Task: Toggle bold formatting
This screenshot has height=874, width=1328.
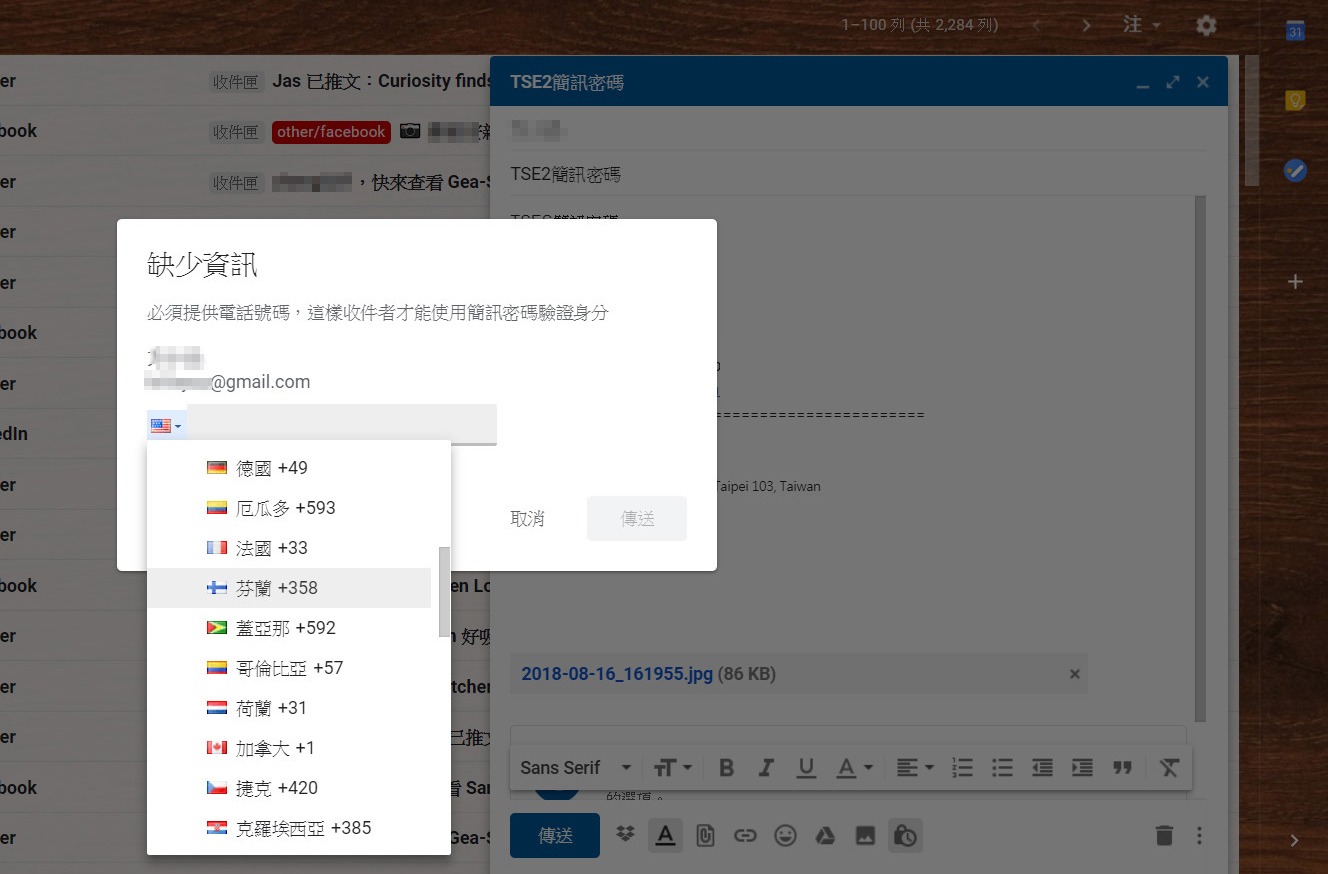Action: (726, 767)
